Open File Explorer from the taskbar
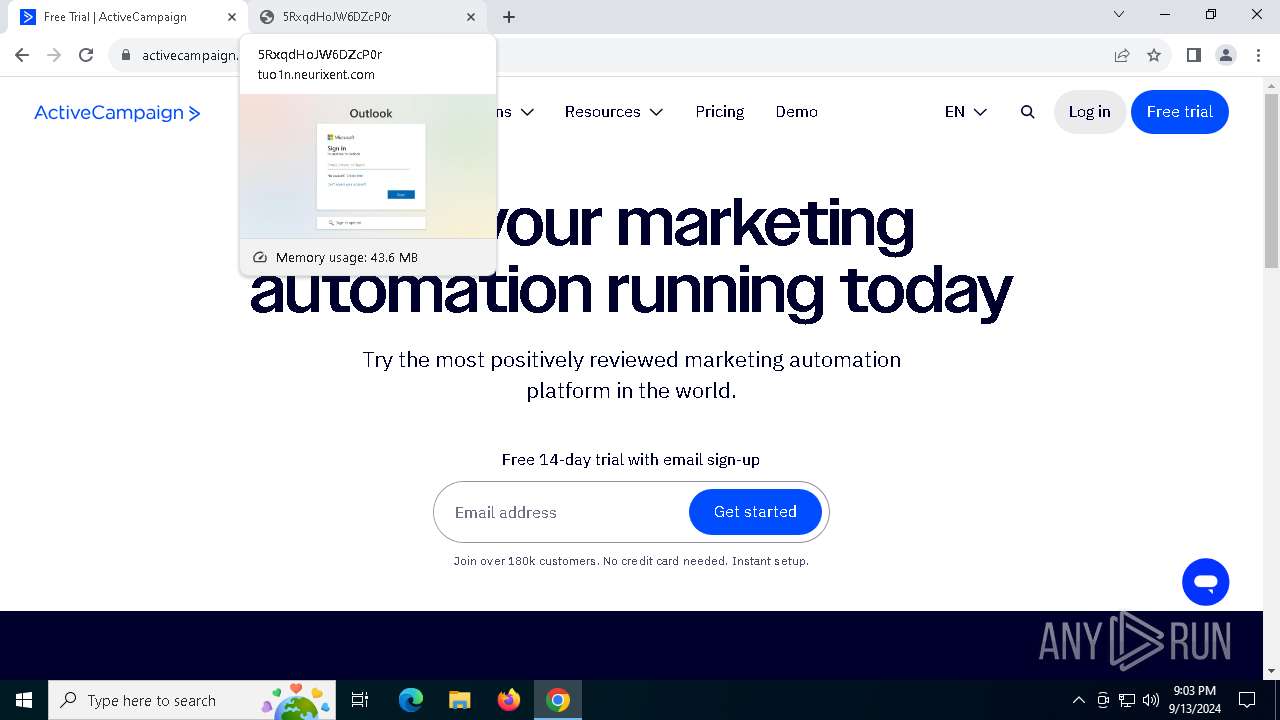The width and height of the screenshot is (1280, 720). pos(460,700)
